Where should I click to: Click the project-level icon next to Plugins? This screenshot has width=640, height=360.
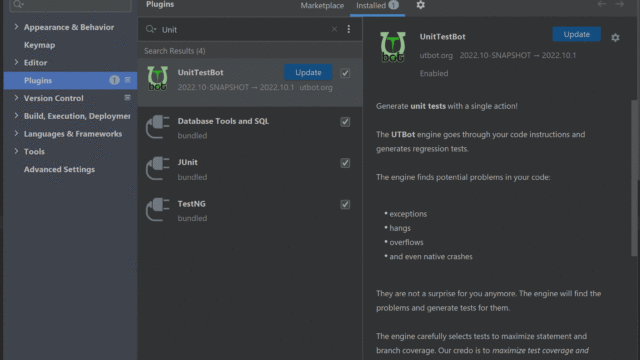point(128,80)
